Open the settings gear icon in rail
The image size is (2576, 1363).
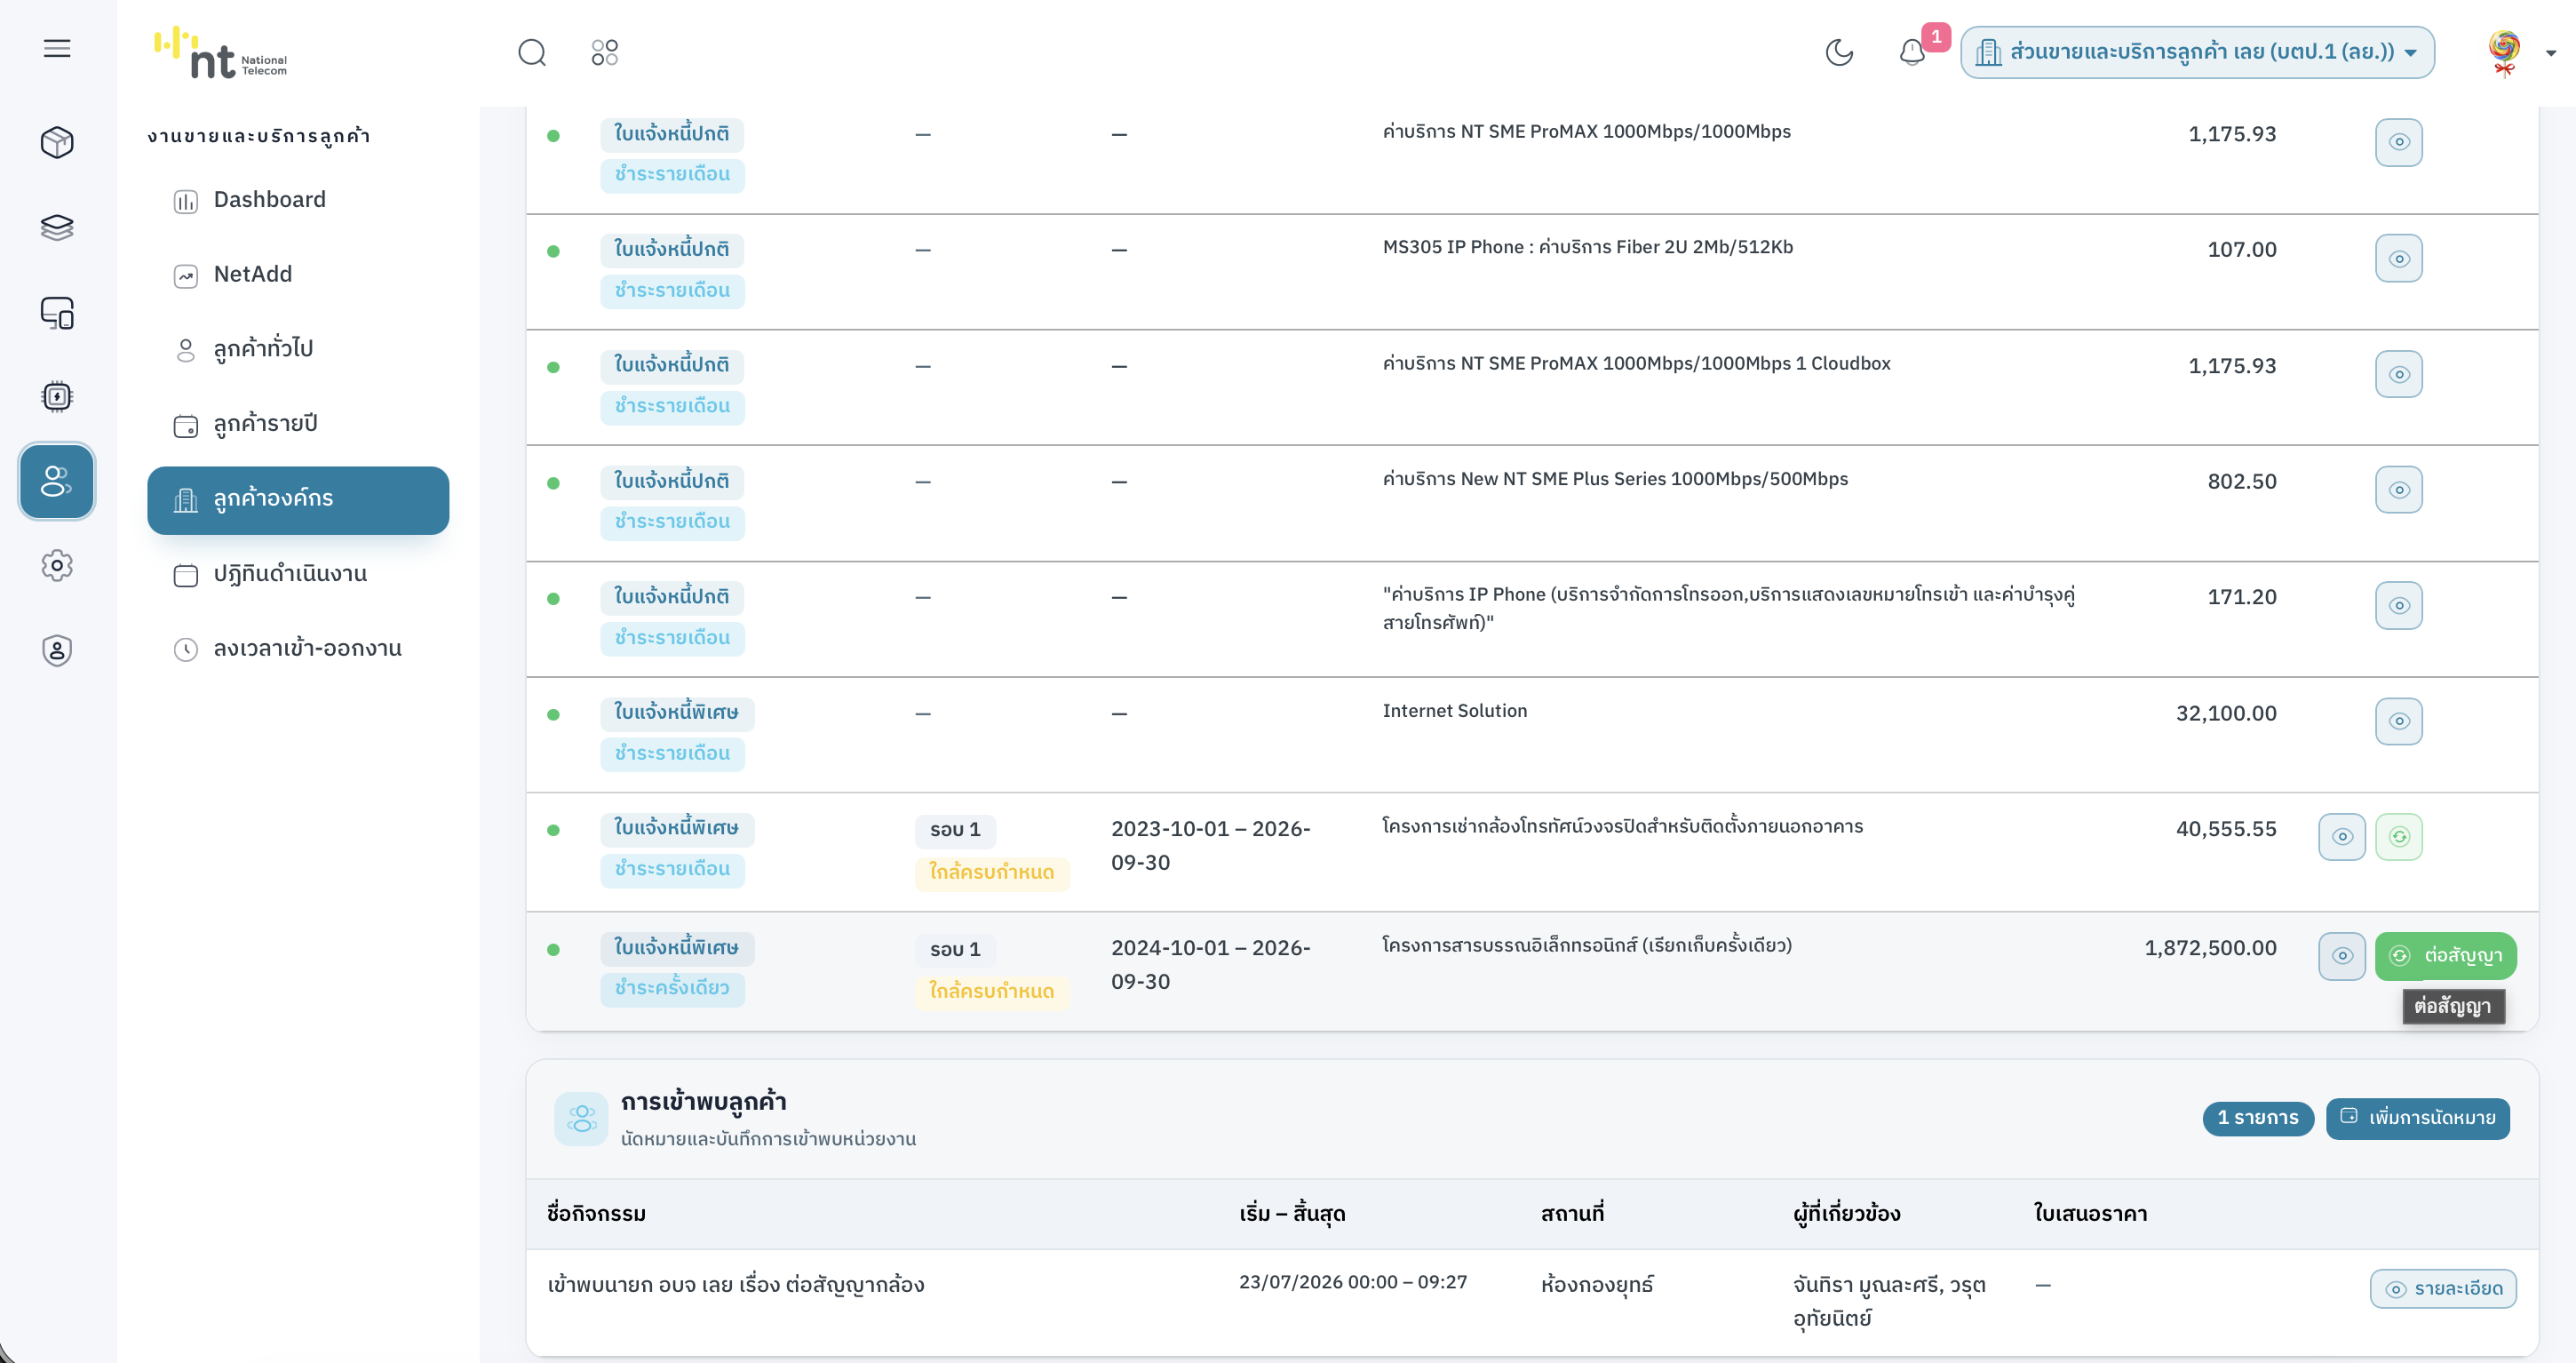tap(57, 566)
